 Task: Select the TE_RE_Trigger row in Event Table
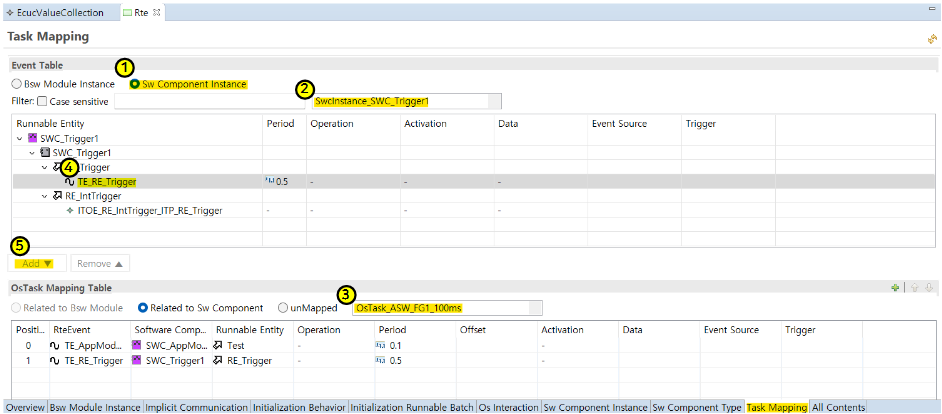click(x=473, y=181)
